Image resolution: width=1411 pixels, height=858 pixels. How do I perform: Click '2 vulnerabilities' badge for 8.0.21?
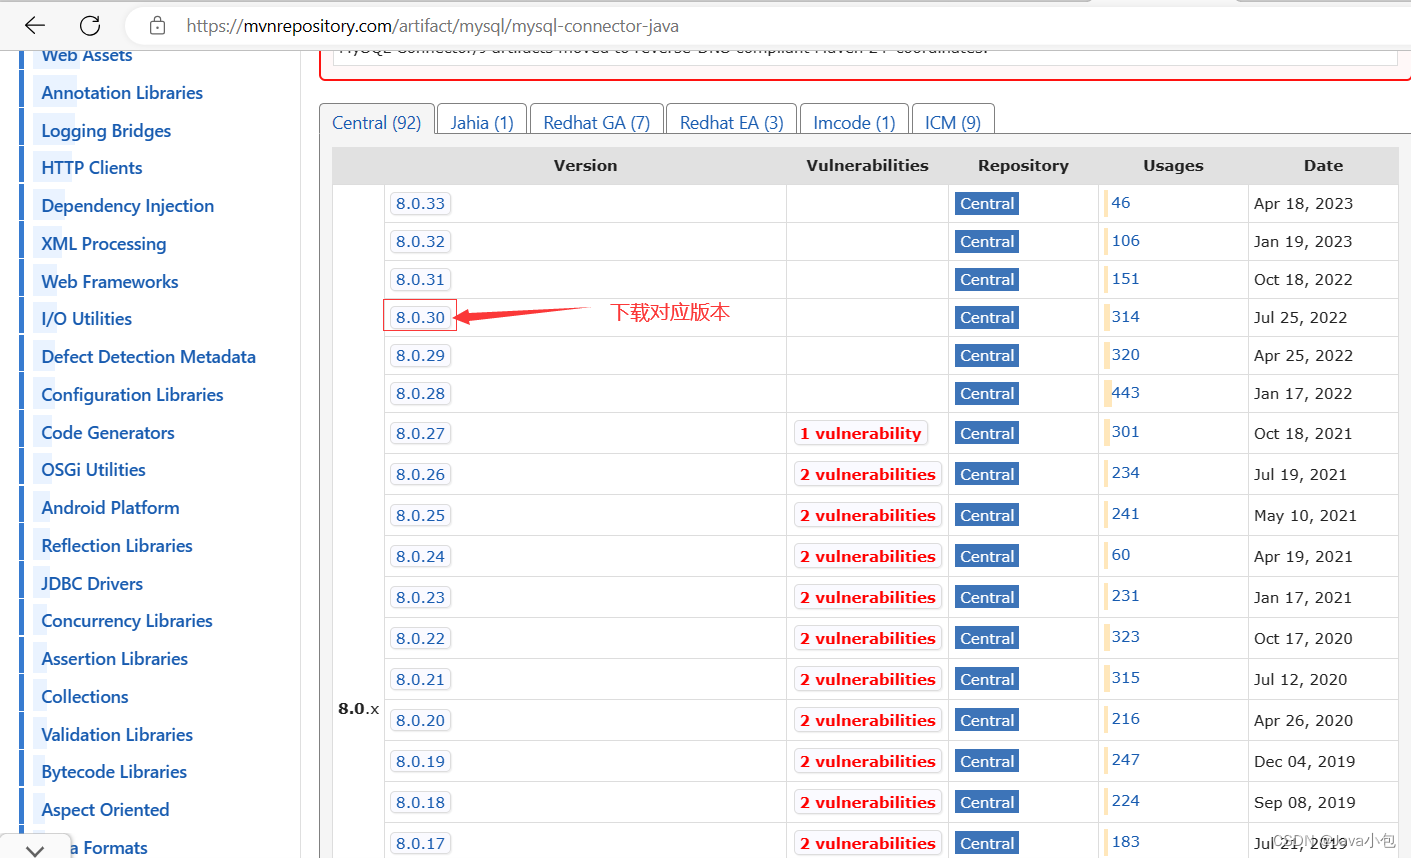tap(868, 680)
